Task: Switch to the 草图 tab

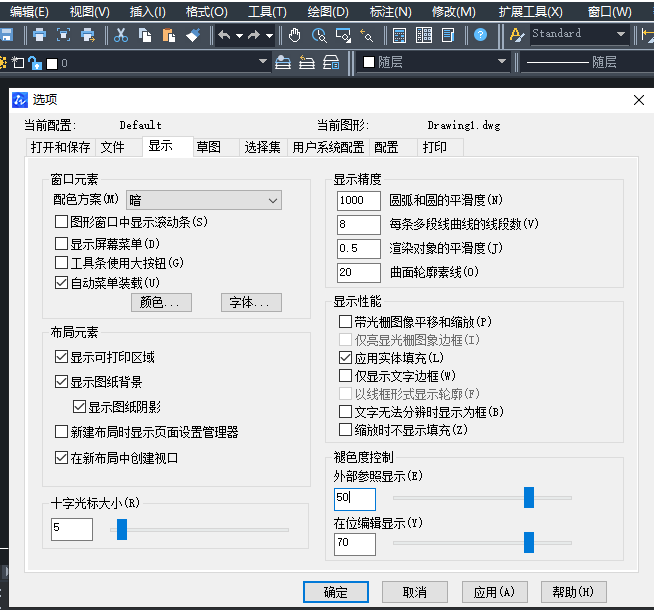Action: (208, 147)
